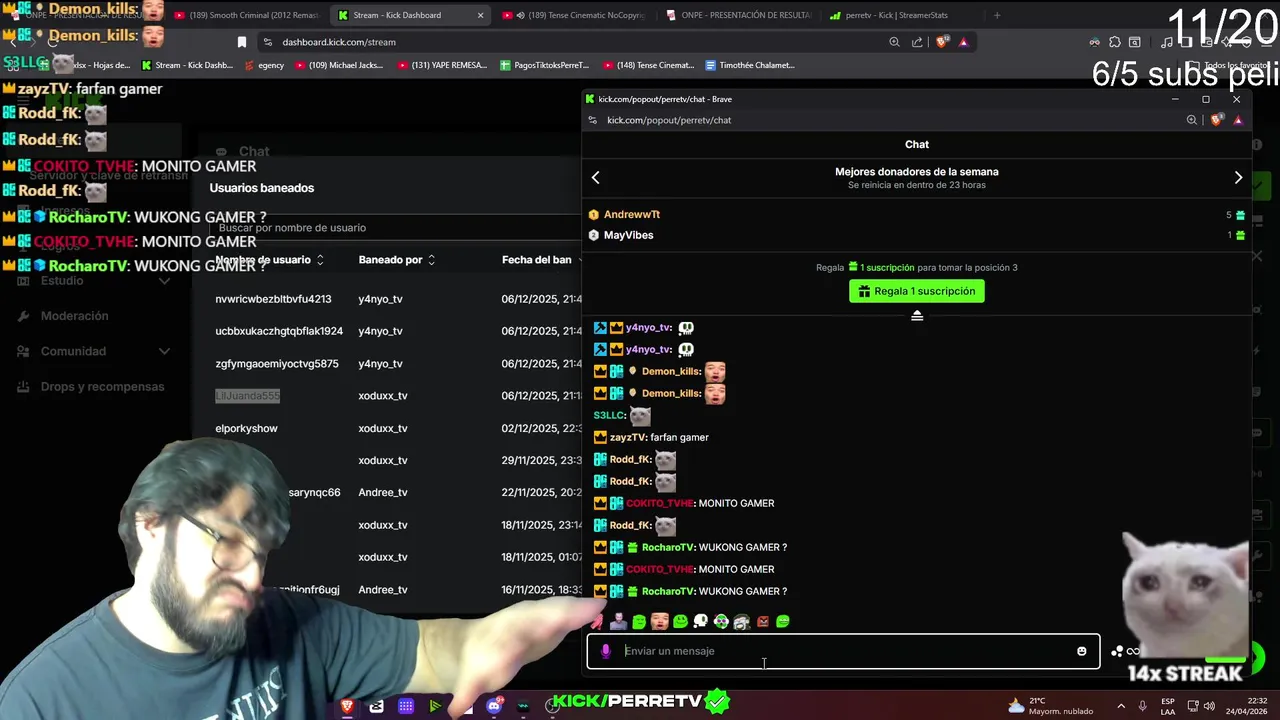Click ban date 02/12/2025 cell

coord(541,428)
